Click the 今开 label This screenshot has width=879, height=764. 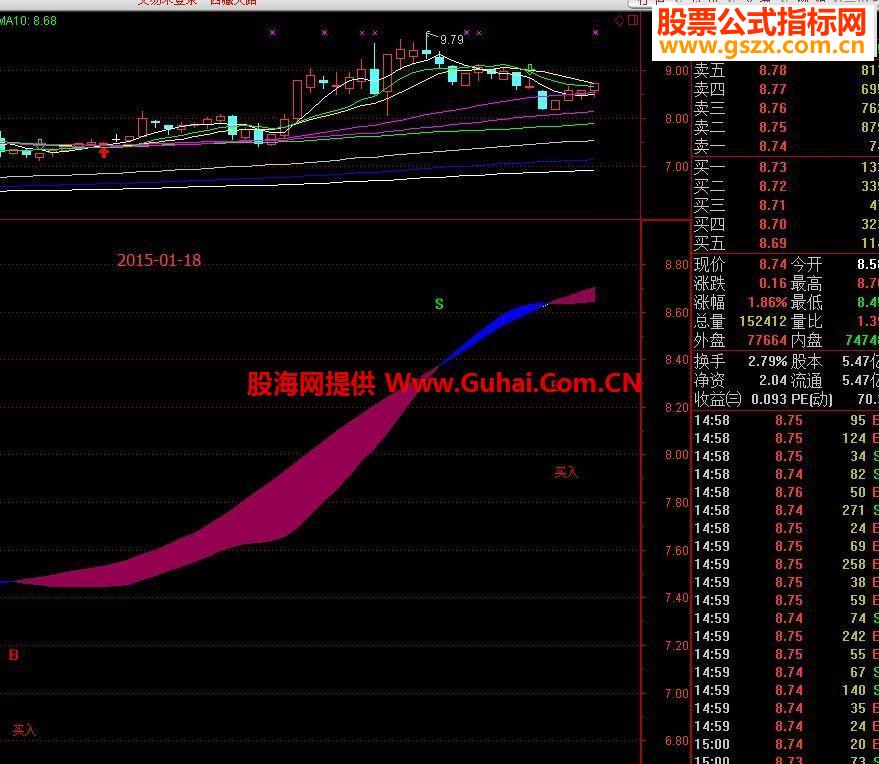click(x=807, y=265)
